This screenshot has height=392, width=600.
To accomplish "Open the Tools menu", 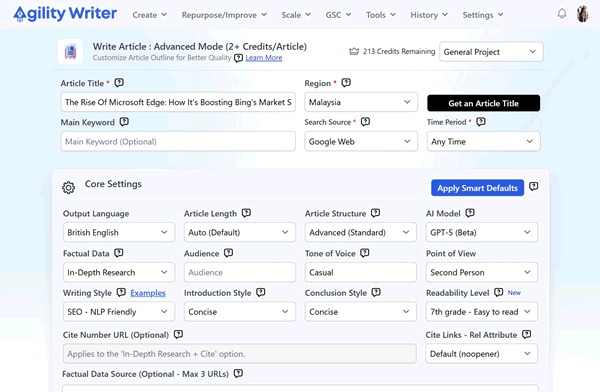I will (x=381, y=15).
